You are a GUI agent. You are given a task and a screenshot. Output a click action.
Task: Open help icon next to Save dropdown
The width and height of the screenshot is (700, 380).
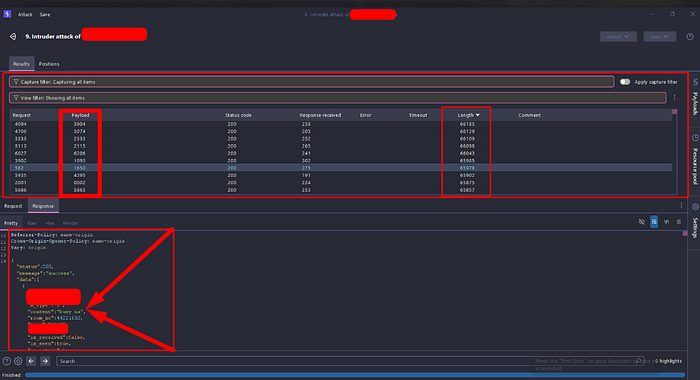[x=690, y=37]
